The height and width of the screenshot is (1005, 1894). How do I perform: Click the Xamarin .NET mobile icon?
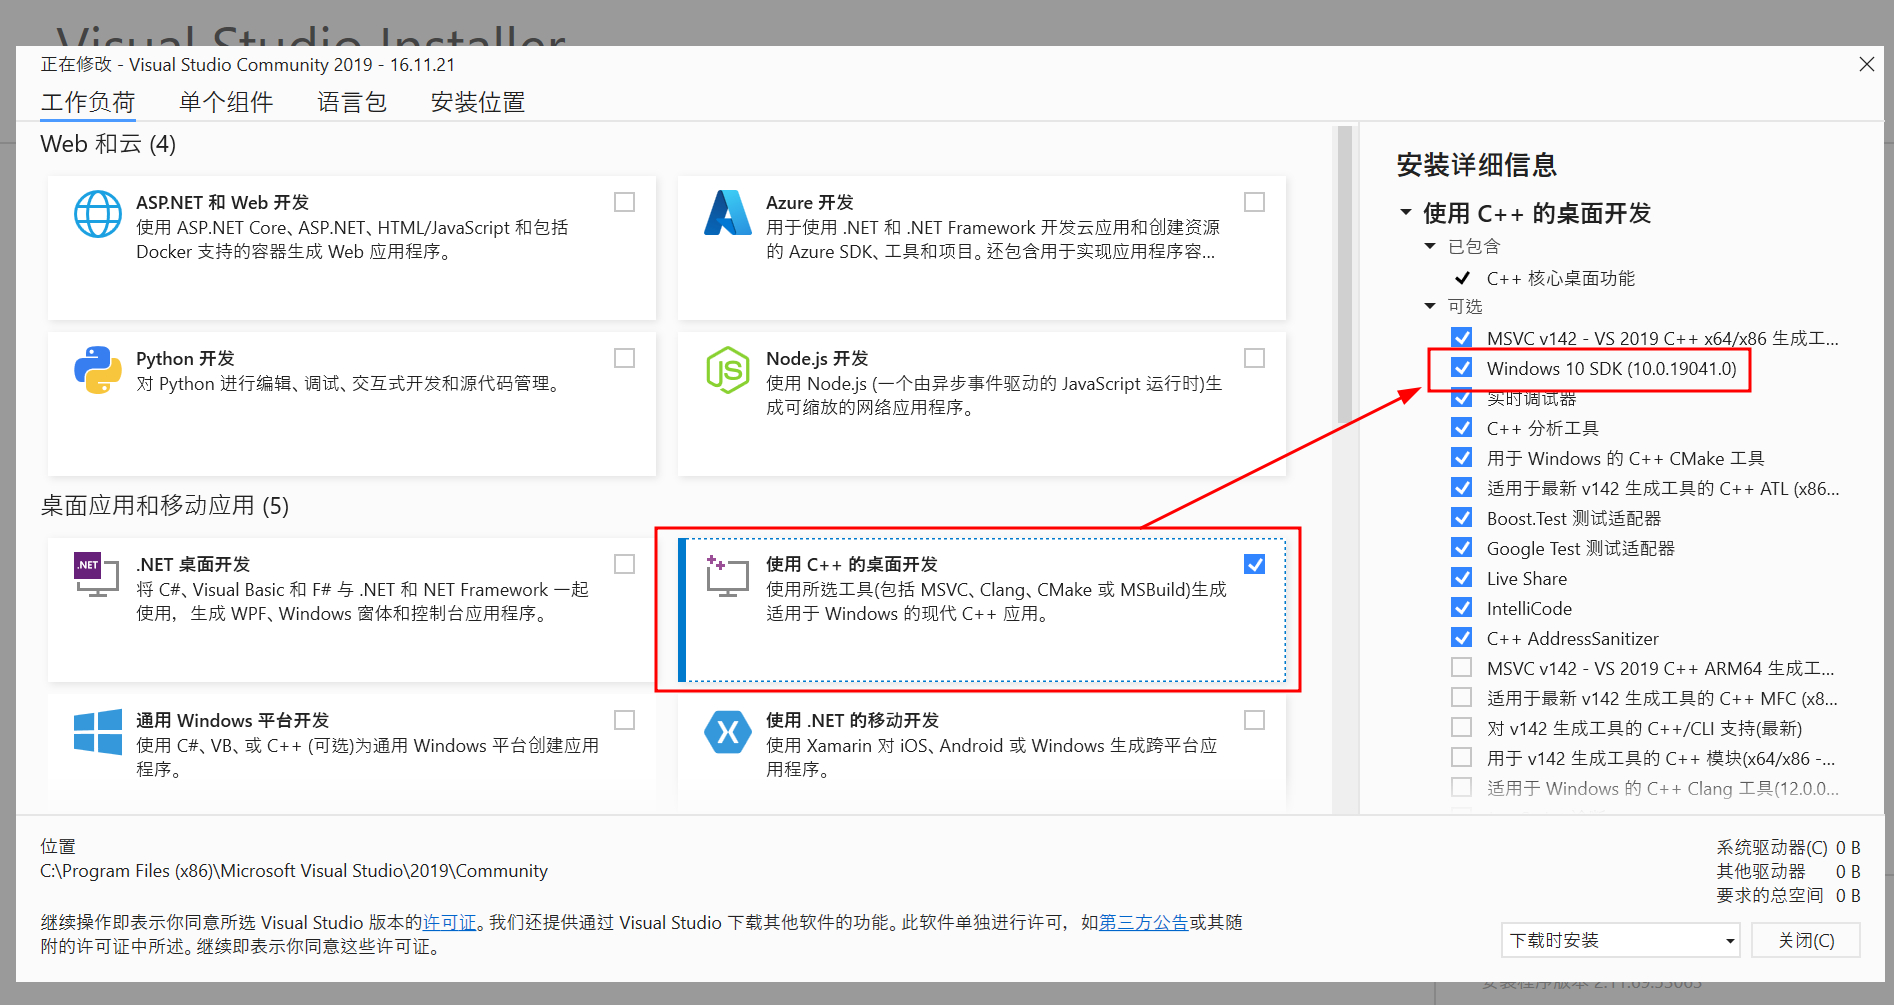[728, 732]
